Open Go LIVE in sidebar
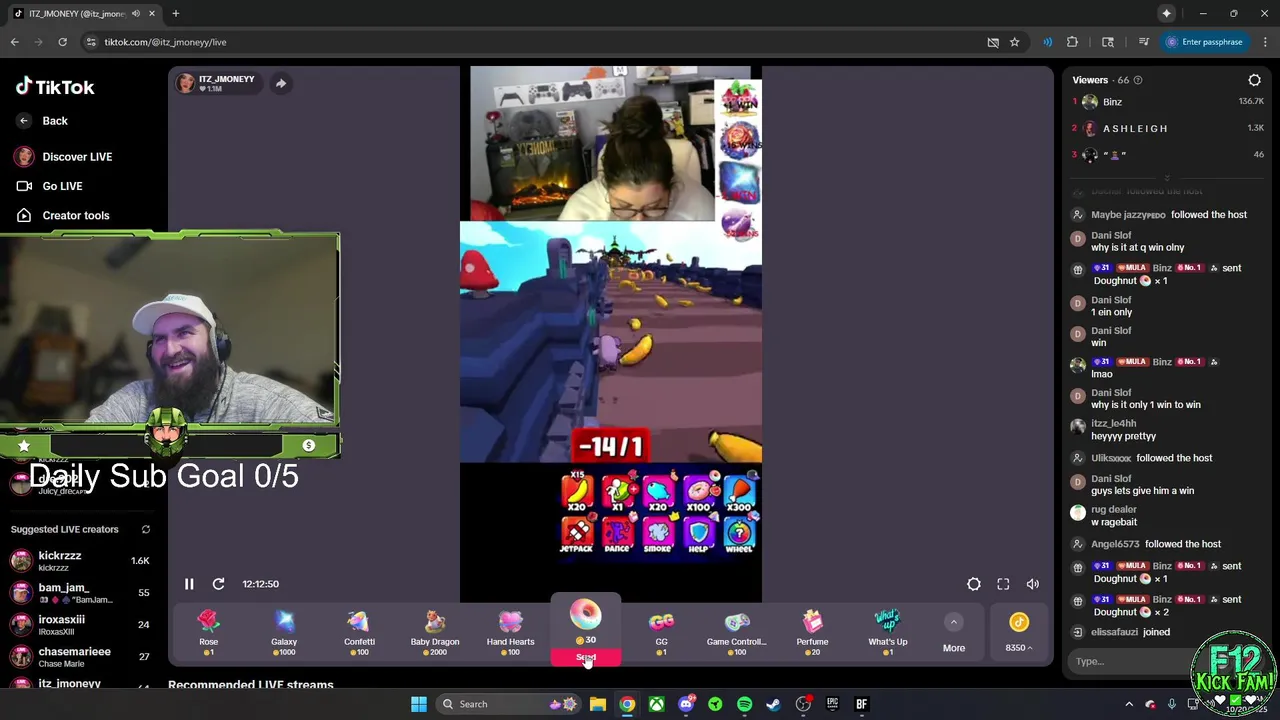The image size is (1280, 720). click(x=50, y=186)
